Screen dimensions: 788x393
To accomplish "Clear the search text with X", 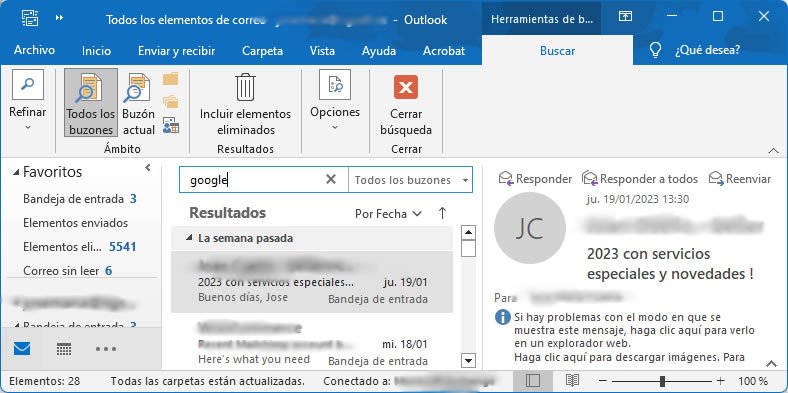I will [x=331, y=179].
